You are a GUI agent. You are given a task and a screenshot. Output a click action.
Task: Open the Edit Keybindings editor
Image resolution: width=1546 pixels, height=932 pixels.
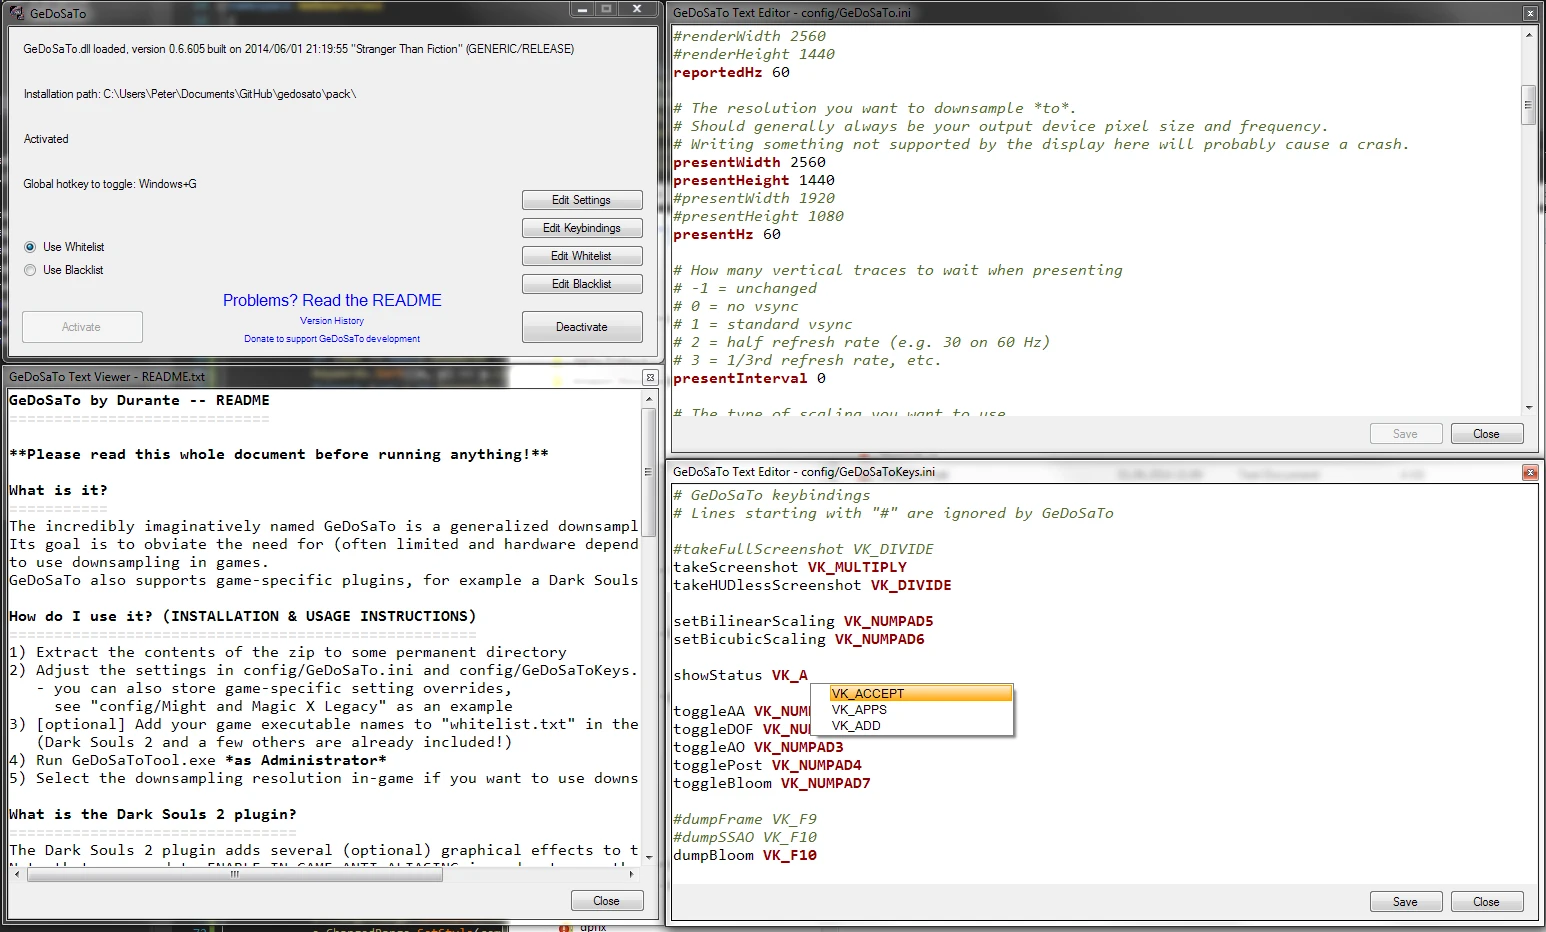tap(582, 228)
